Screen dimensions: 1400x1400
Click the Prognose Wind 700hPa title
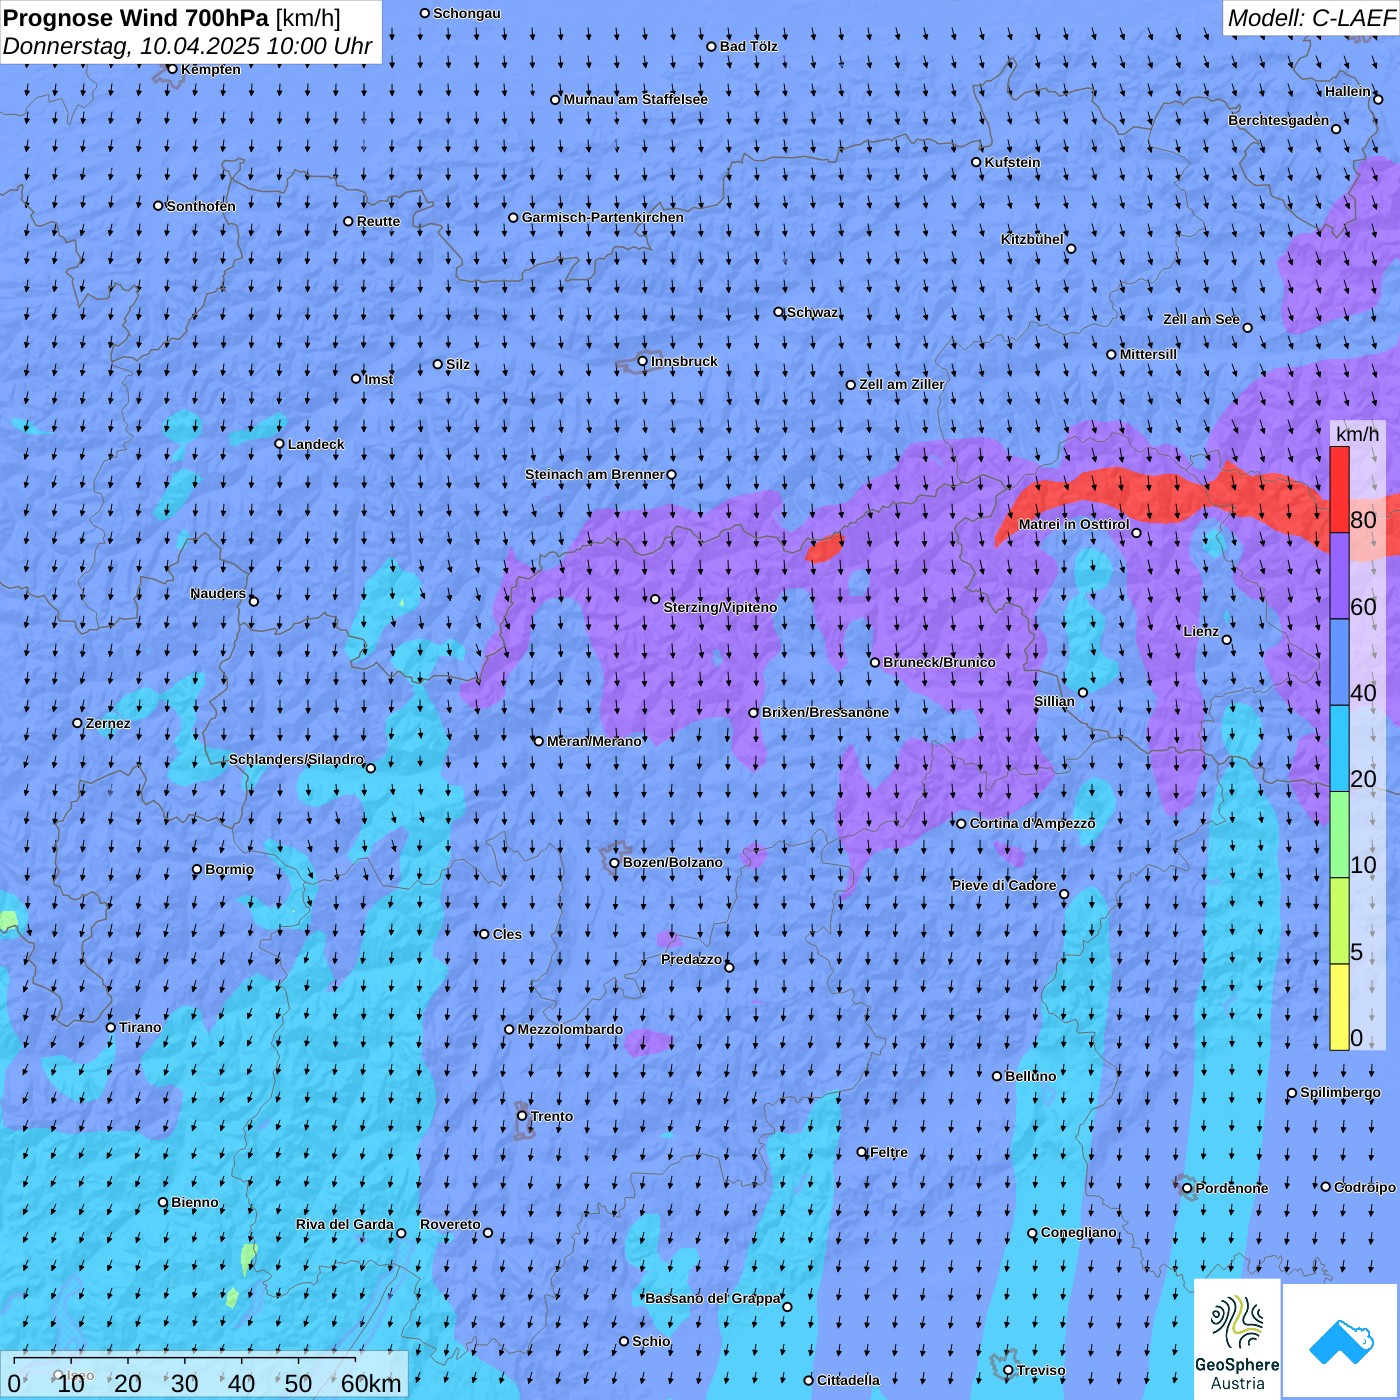tap(172, 18)
